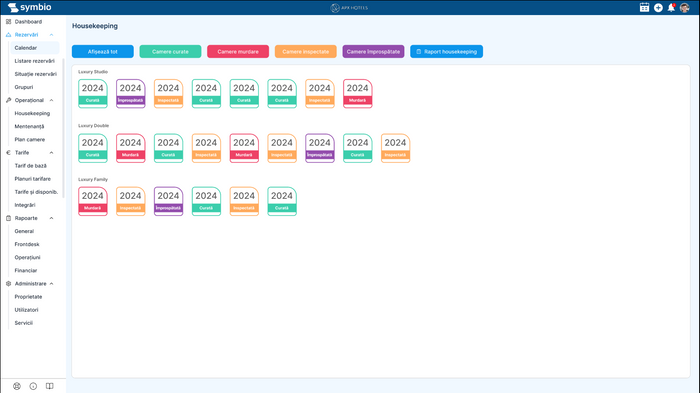This screenshot has height=393, width=700.
Task: Click the Administrare gear icon
Action: point(8,284)
